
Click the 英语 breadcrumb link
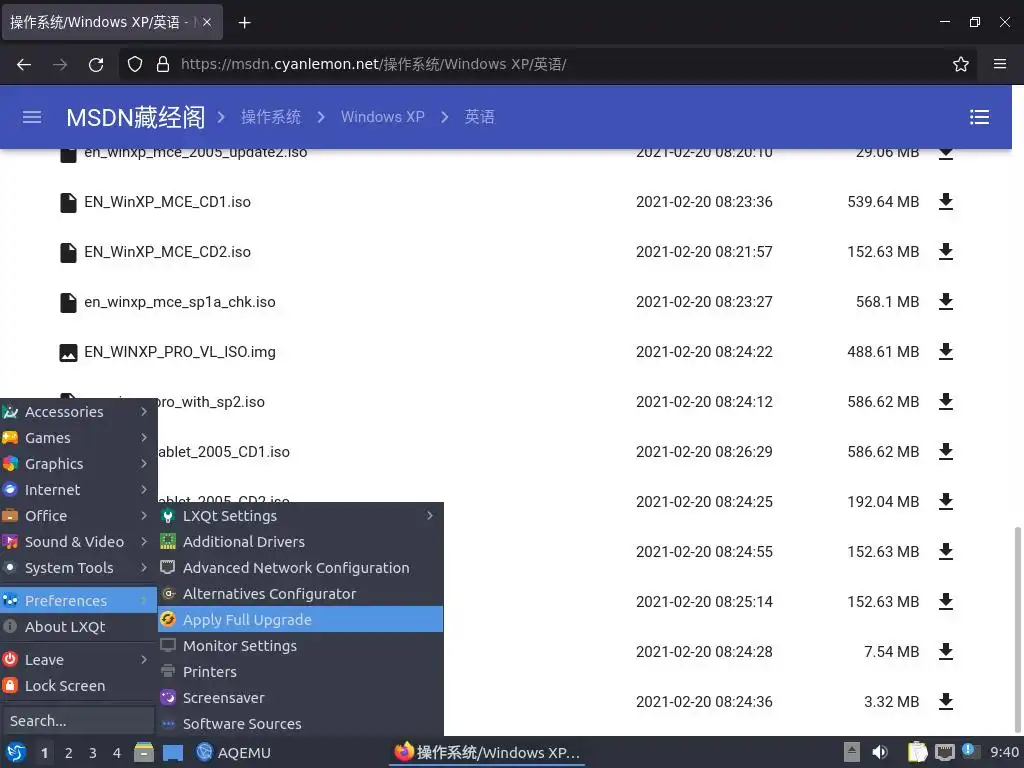[479, 117]
